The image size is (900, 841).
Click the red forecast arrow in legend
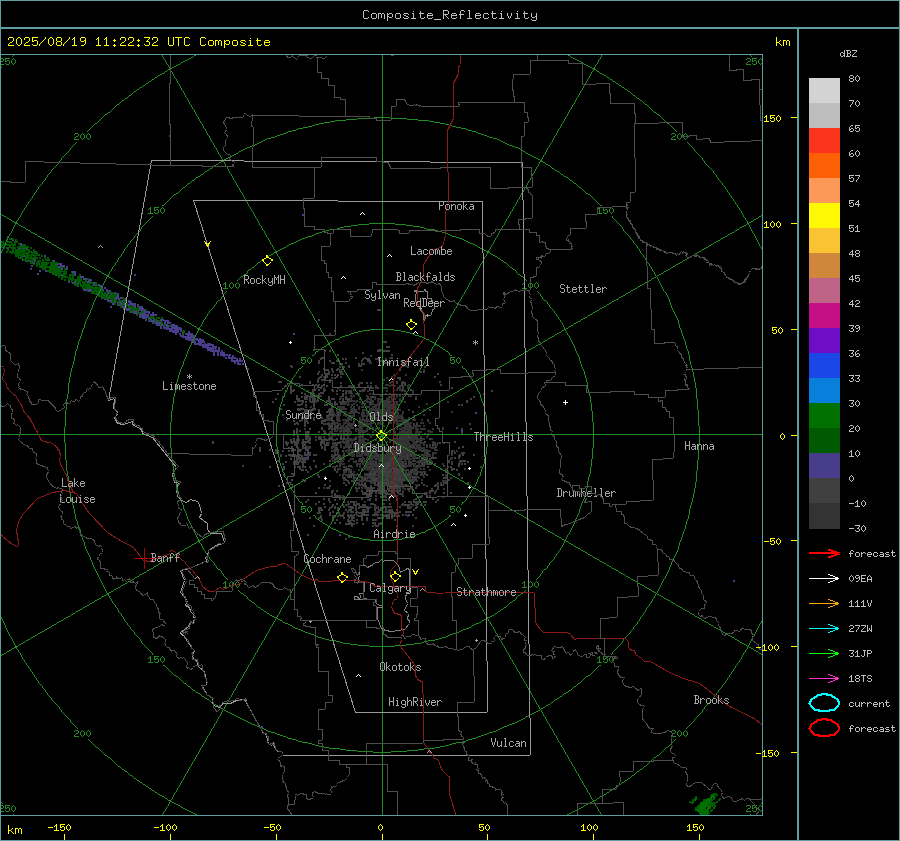point(824,553)
